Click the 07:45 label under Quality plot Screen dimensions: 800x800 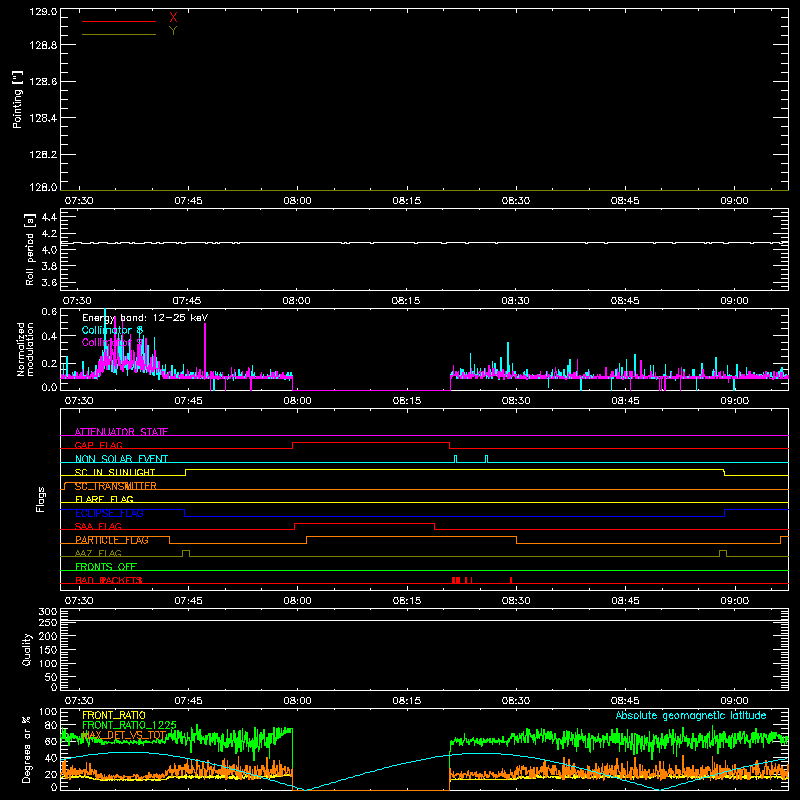coord(188,701)
